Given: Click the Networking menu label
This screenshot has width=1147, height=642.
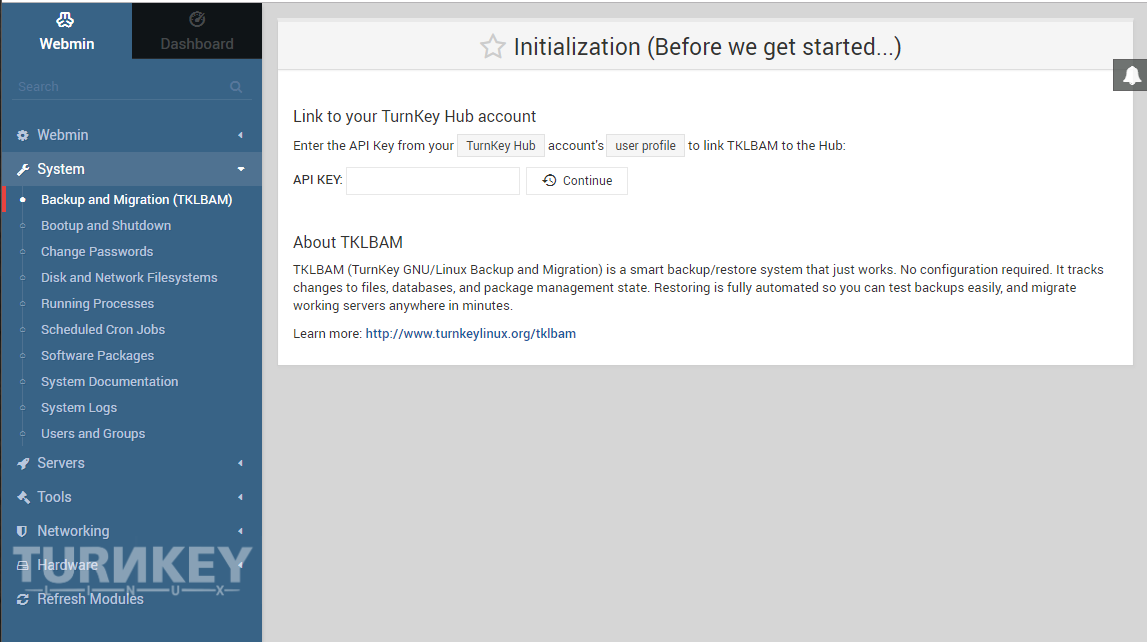Looking at the screenshot, I should click(x=73, y=531).
